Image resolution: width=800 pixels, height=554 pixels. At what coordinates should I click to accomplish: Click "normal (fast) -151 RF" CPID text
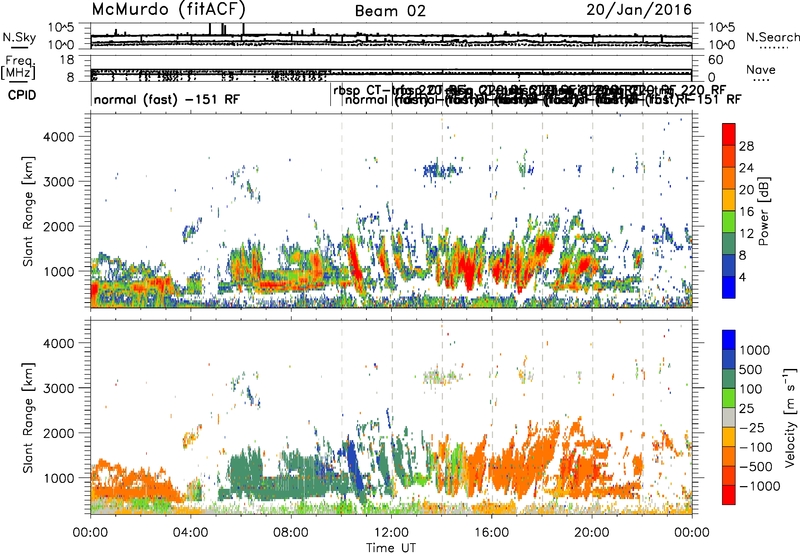click(x=167, y=100)
